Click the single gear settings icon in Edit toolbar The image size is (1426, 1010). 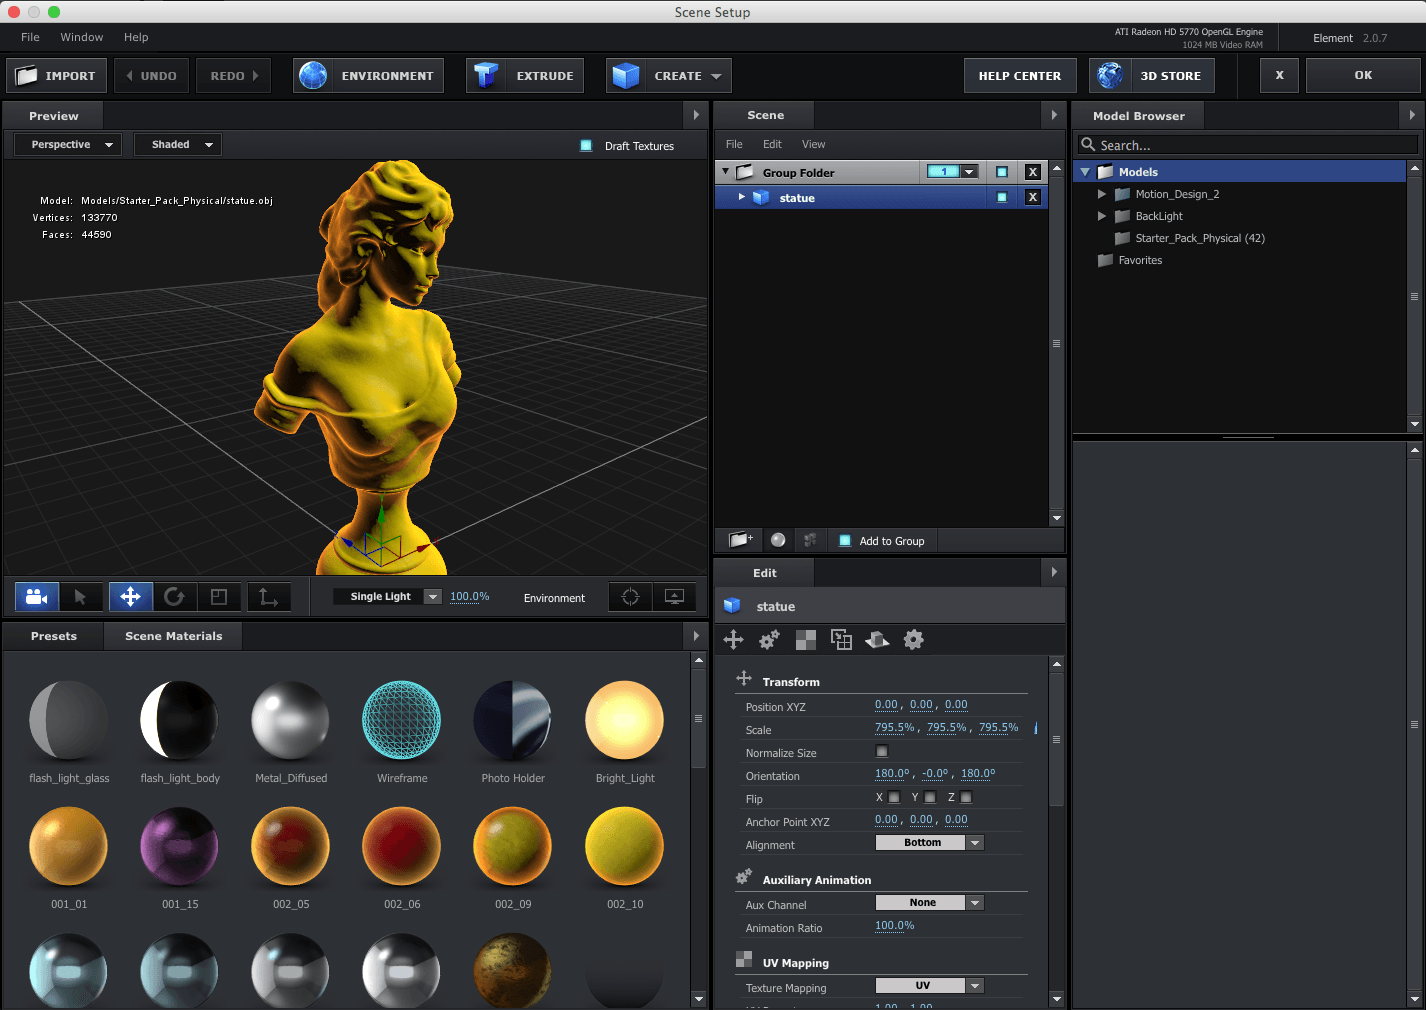click(x=913, y=640)
